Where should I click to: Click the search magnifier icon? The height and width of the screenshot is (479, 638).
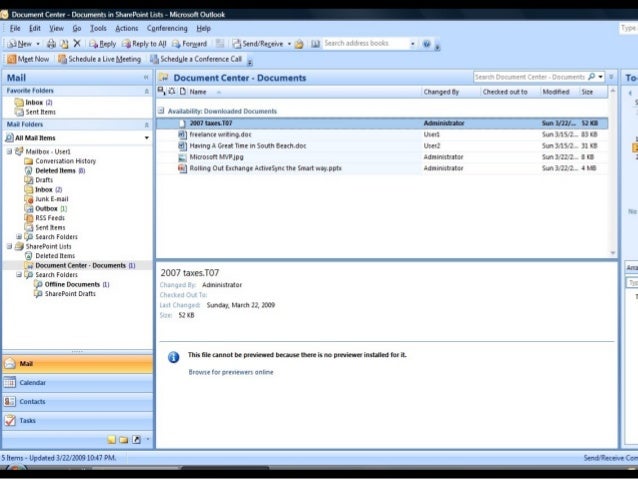(x=592, y=77)
